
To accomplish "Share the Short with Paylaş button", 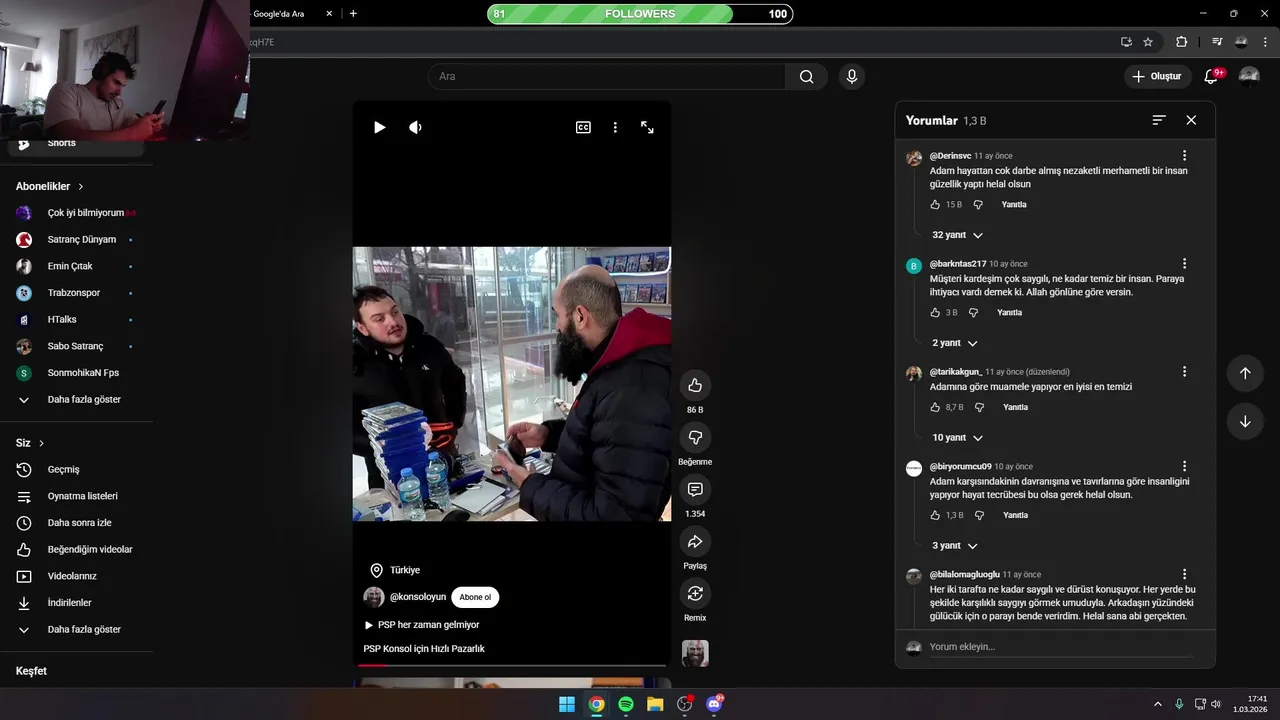I will click(x=695, y=541).
